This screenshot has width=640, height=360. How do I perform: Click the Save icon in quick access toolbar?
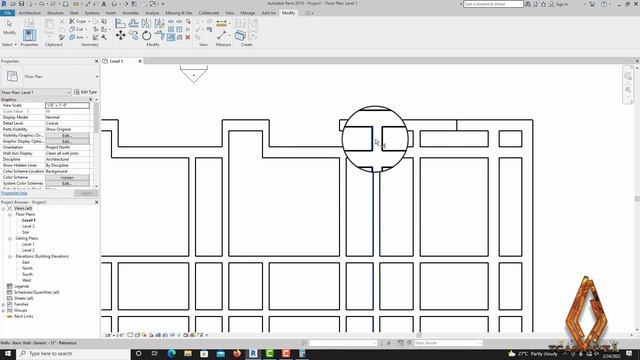click(22, 4)
